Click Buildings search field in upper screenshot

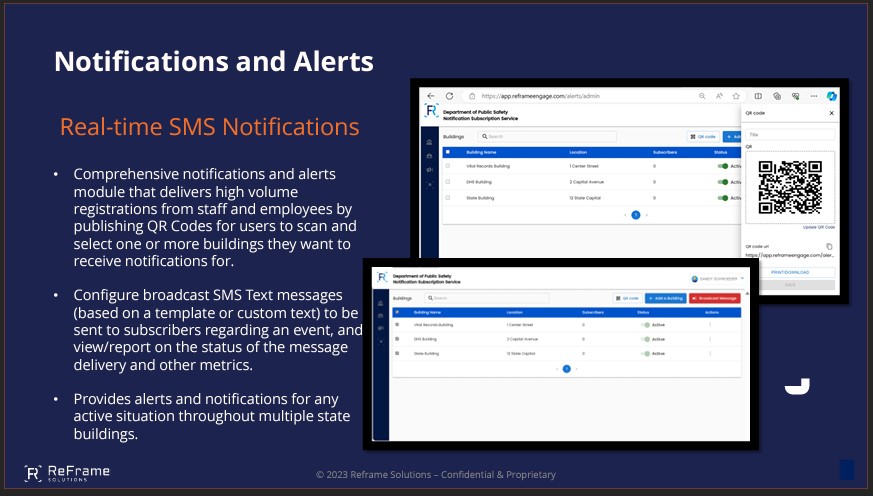pos(547,136)
